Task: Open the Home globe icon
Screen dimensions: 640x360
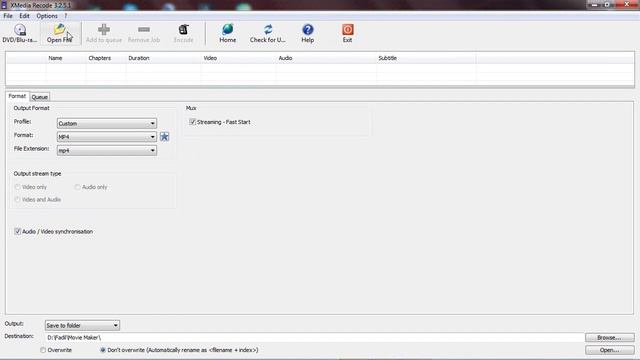Action: click(228, 30)
